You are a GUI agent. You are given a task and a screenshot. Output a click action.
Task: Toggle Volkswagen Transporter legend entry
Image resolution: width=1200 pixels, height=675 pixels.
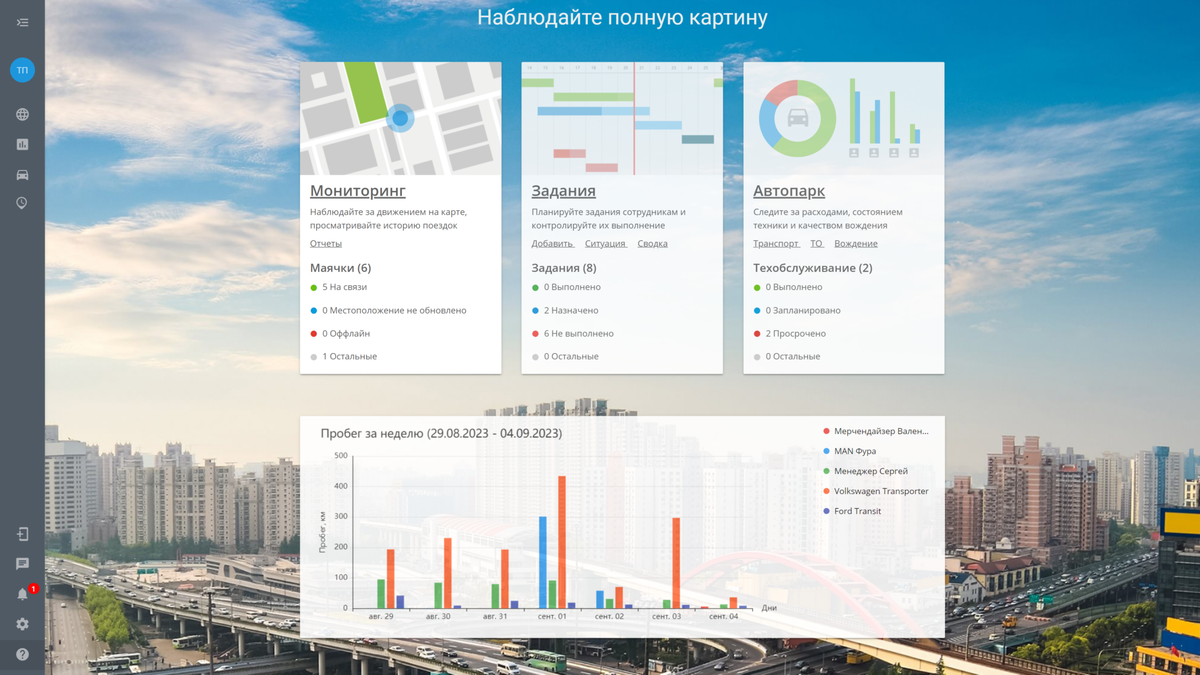click(875, 491)
